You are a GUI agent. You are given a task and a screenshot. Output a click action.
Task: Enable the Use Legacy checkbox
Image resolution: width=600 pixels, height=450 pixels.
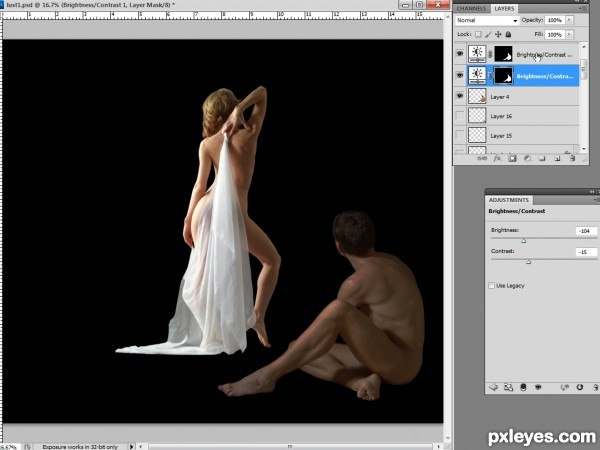pyautogui.click(x=491, y=285)
